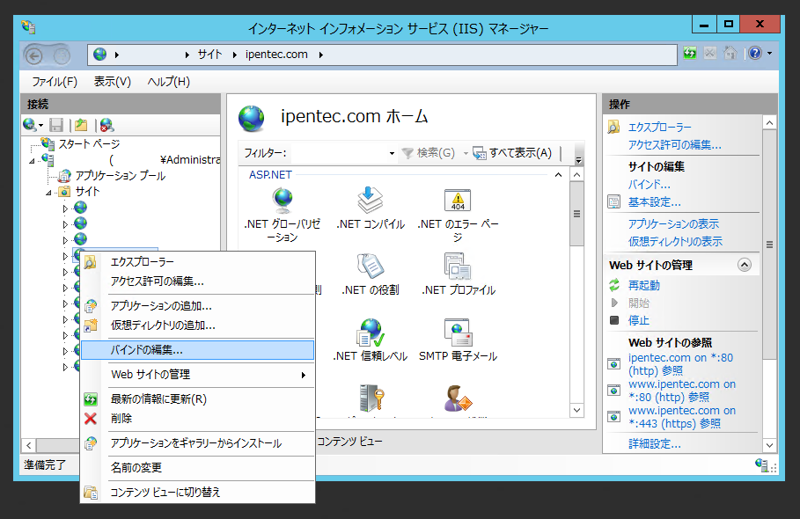Click the create new connection globe icon
The width and height of the screenshot is (800, 519).
[30, 125]
